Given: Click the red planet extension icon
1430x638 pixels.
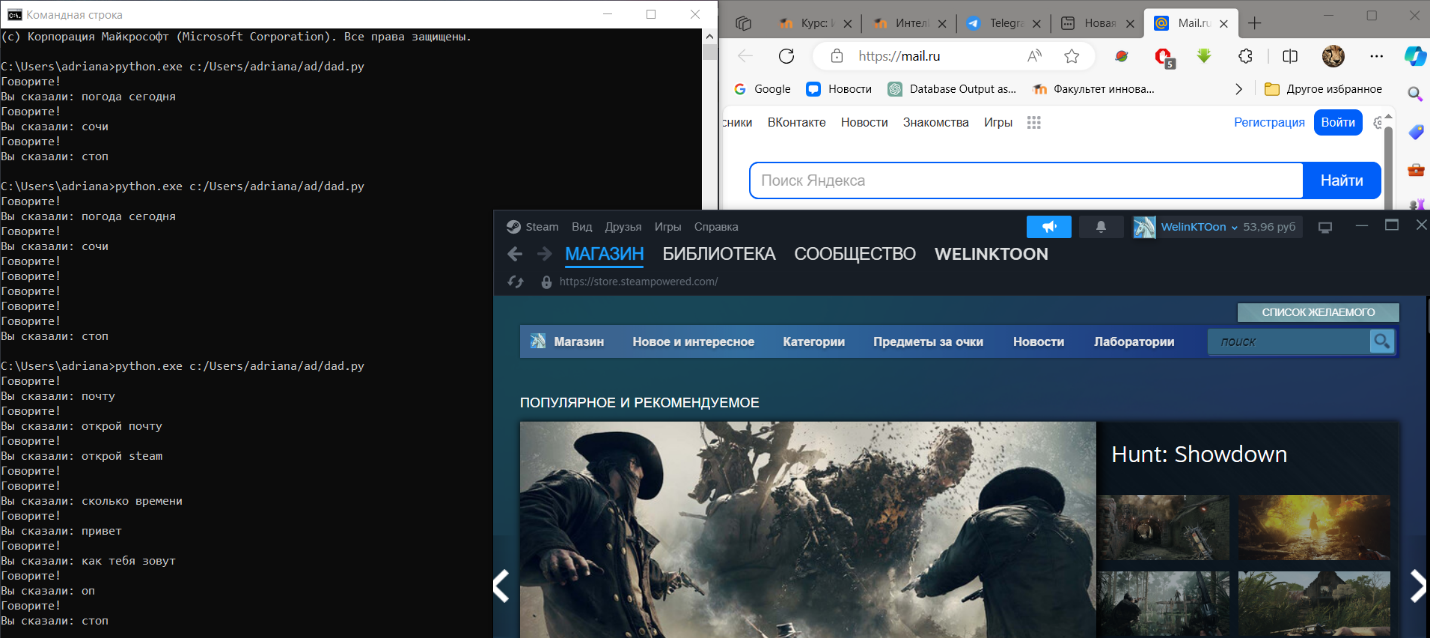Looking at the screenshot, I should pos(1122,56).
